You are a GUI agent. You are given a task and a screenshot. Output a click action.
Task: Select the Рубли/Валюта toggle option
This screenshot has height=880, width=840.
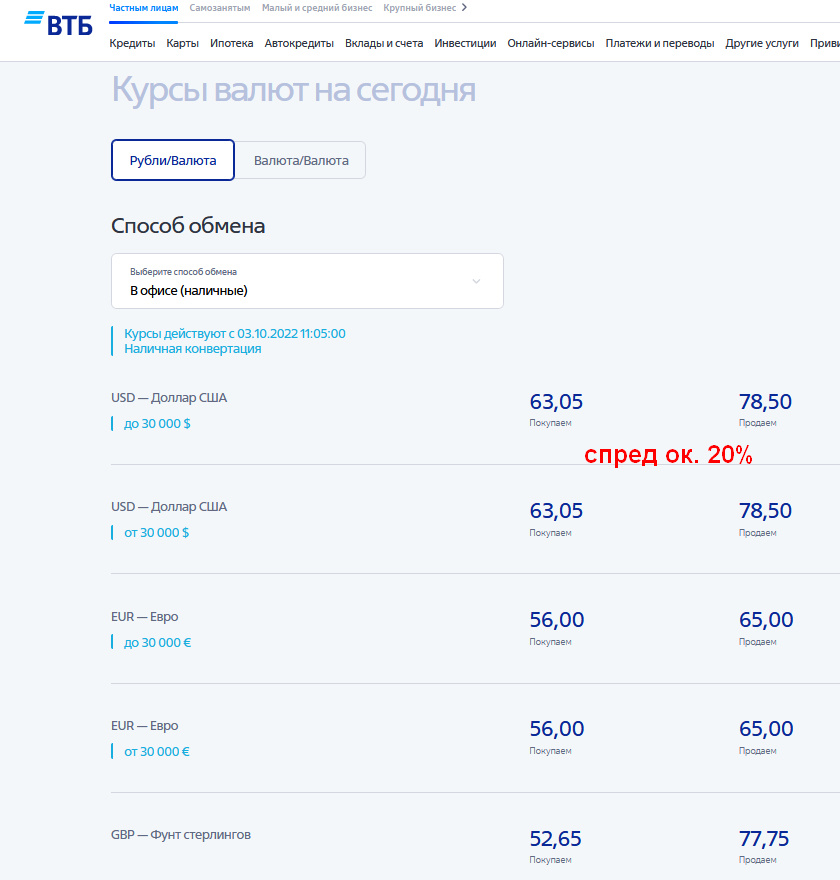coord(172,160)
